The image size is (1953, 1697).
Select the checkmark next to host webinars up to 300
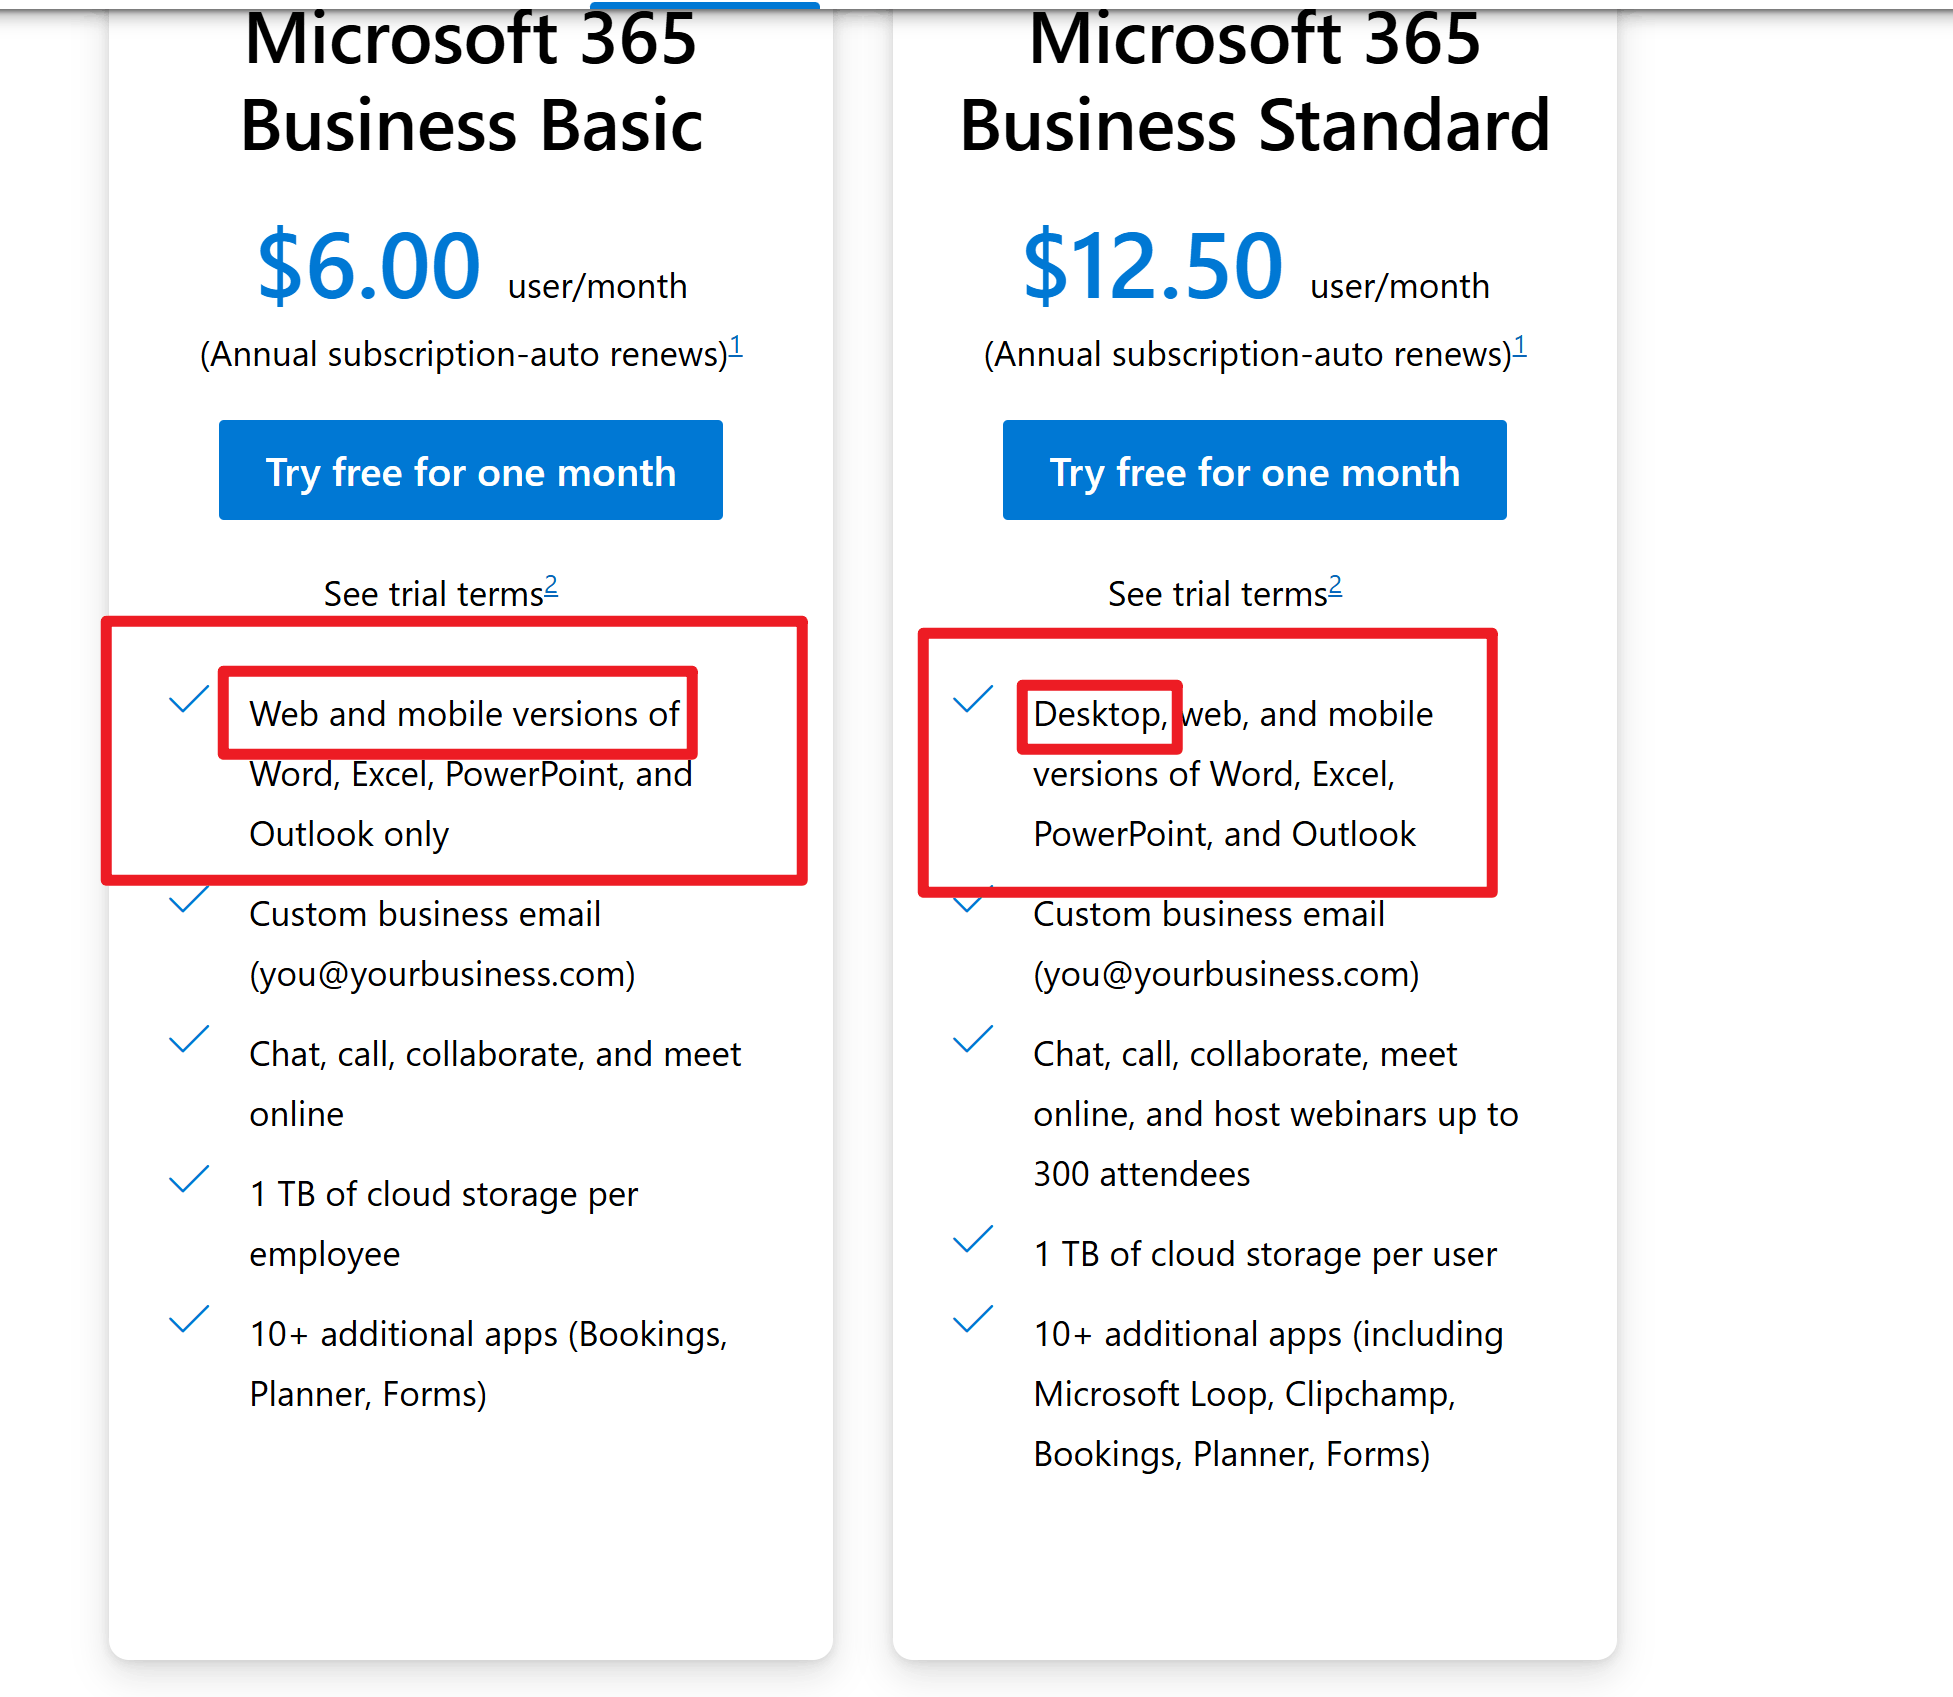pyautogui.click(x=972, y=1040)
